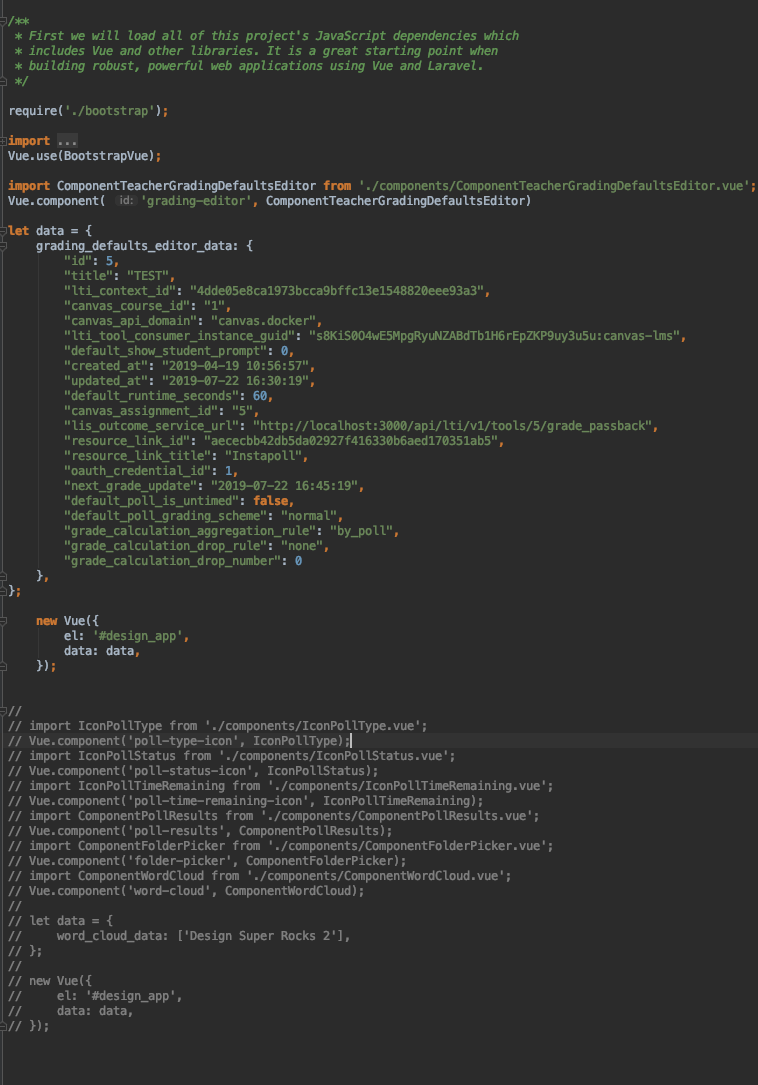Screen dimensions: 758x1085
Task: Click the ComponentTeacherGradingDefaultsEditor.vue import path
Action: [x=554, y=185]
